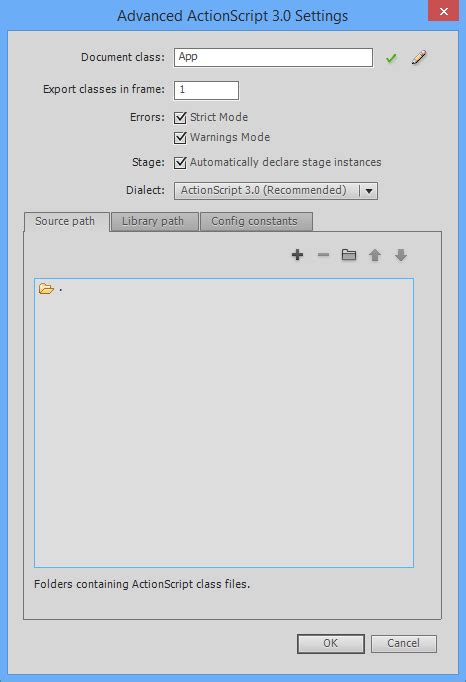Switch to the Source path tab
Screen dimensions: 466x682
[66, 222]
